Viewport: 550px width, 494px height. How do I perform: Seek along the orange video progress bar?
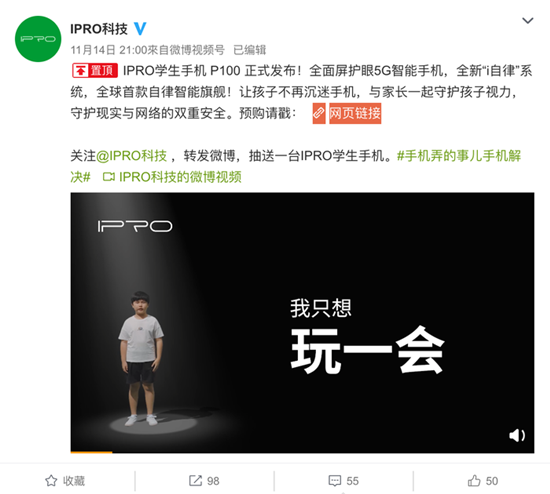[x=302, y=452]
